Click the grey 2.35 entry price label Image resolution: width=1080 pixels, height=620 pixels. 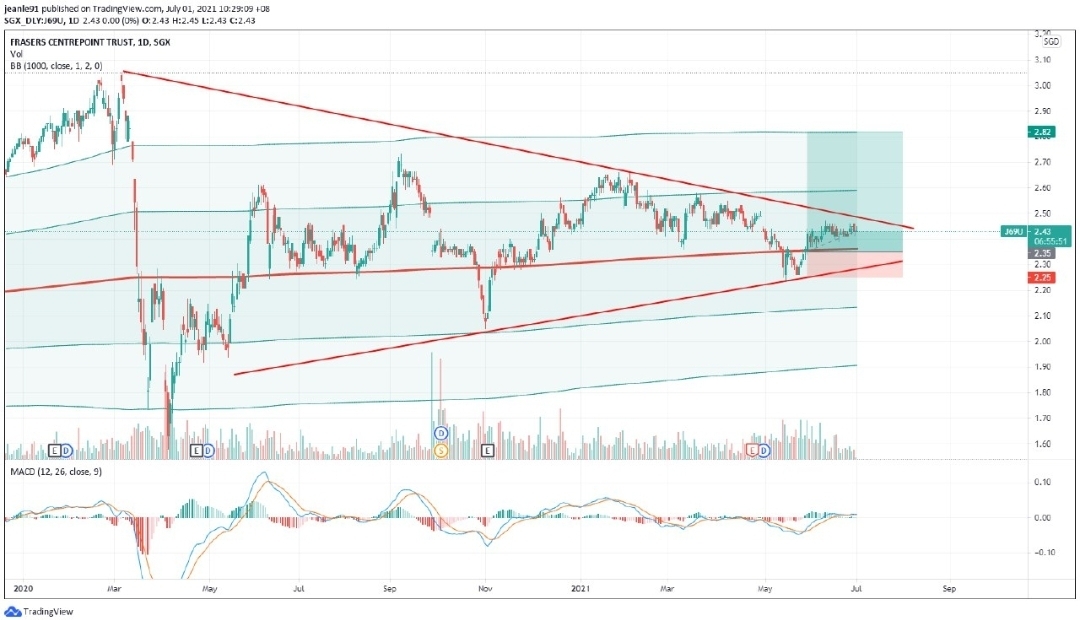1041,254
